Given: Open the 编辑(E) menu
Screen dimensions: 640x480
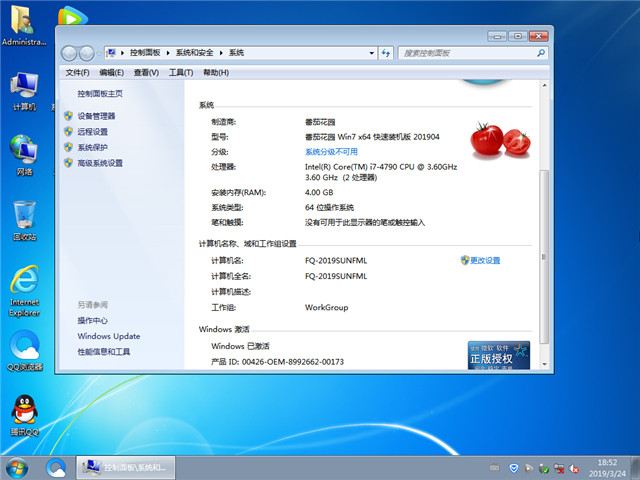Looking at the screenshot, I should (x=111, y=73).
